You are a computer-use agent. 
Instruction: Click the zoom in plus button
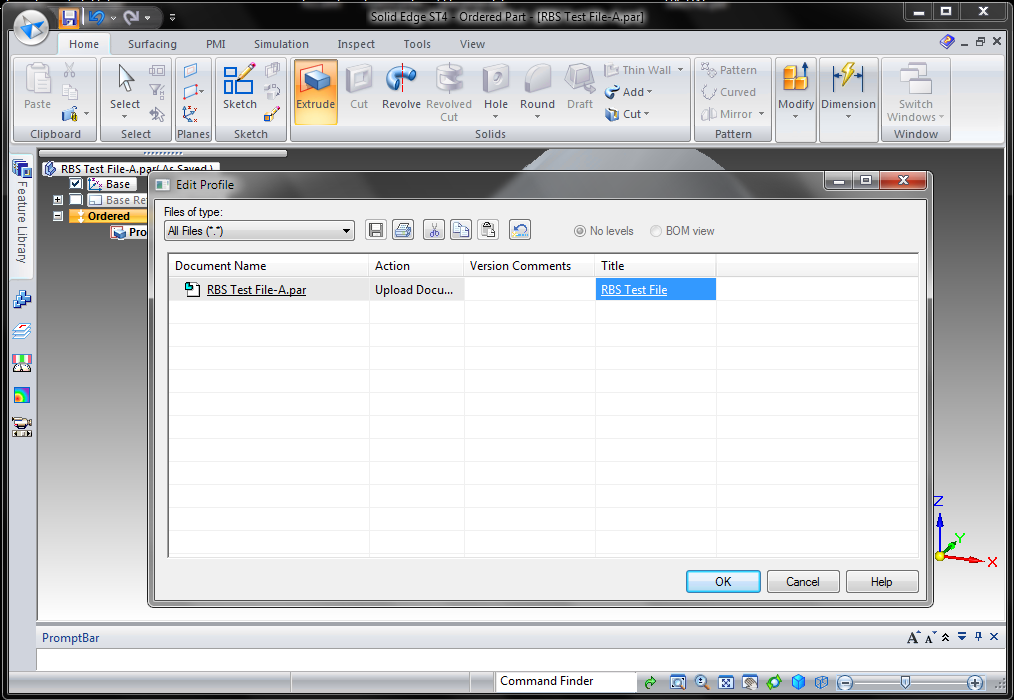[x=975, y=682]
